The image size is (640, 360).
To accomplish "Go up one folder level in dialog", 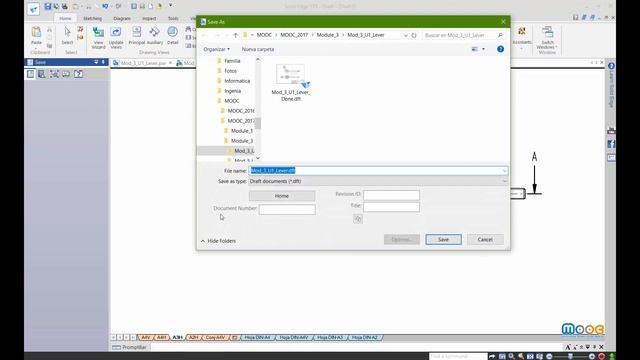I will click(236, 35).
